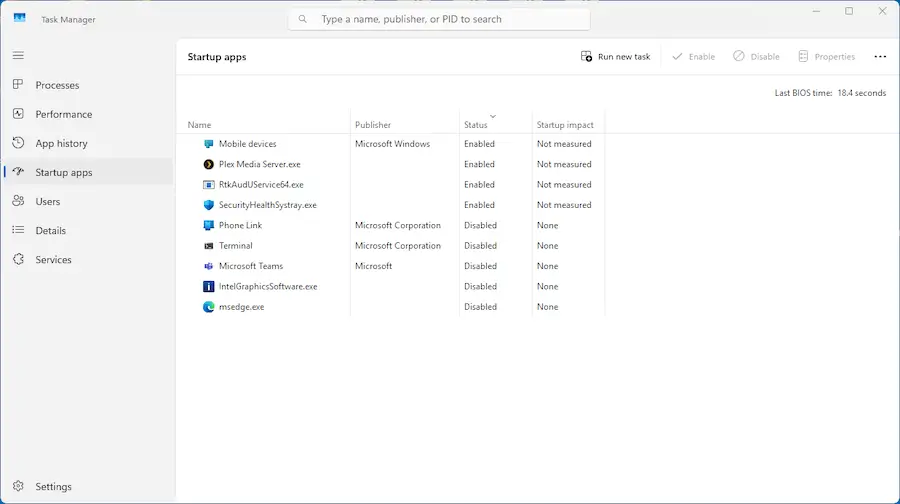Click the Task Manager app icon
The image size is (900, 504).
click(20, 18)
